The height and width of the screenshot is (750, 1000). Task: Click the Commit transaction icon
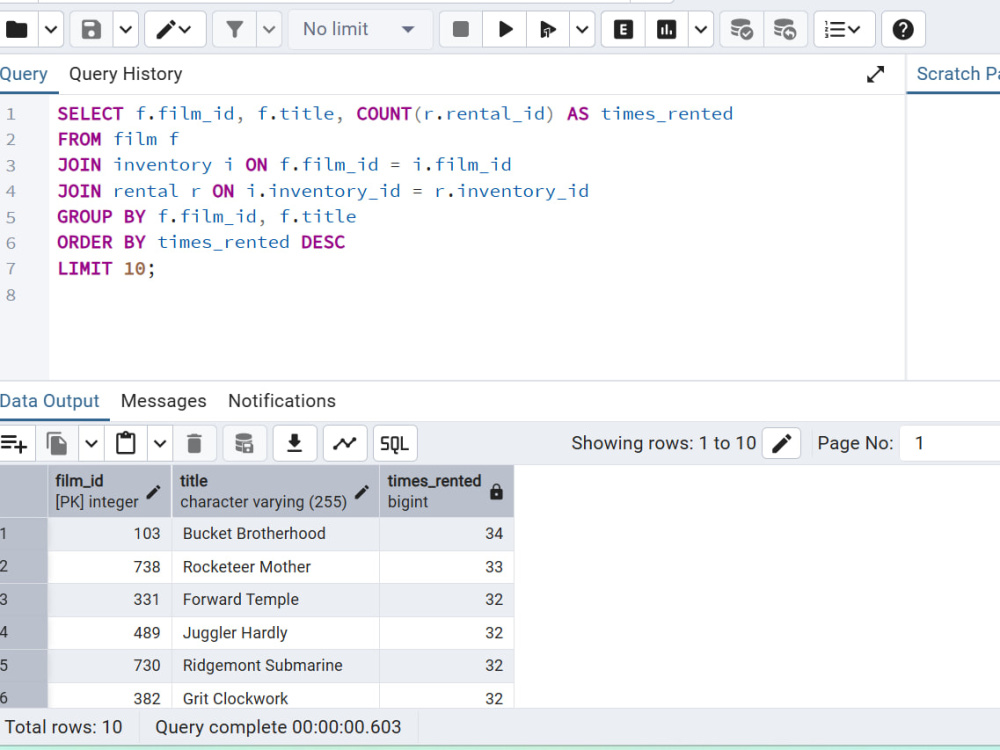(741, 29)
